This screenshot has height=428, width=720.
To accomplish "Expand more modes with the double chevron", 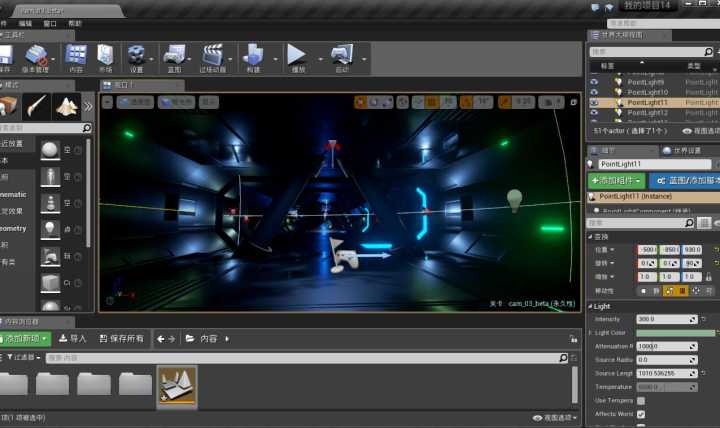I will (x=88, y=107).
